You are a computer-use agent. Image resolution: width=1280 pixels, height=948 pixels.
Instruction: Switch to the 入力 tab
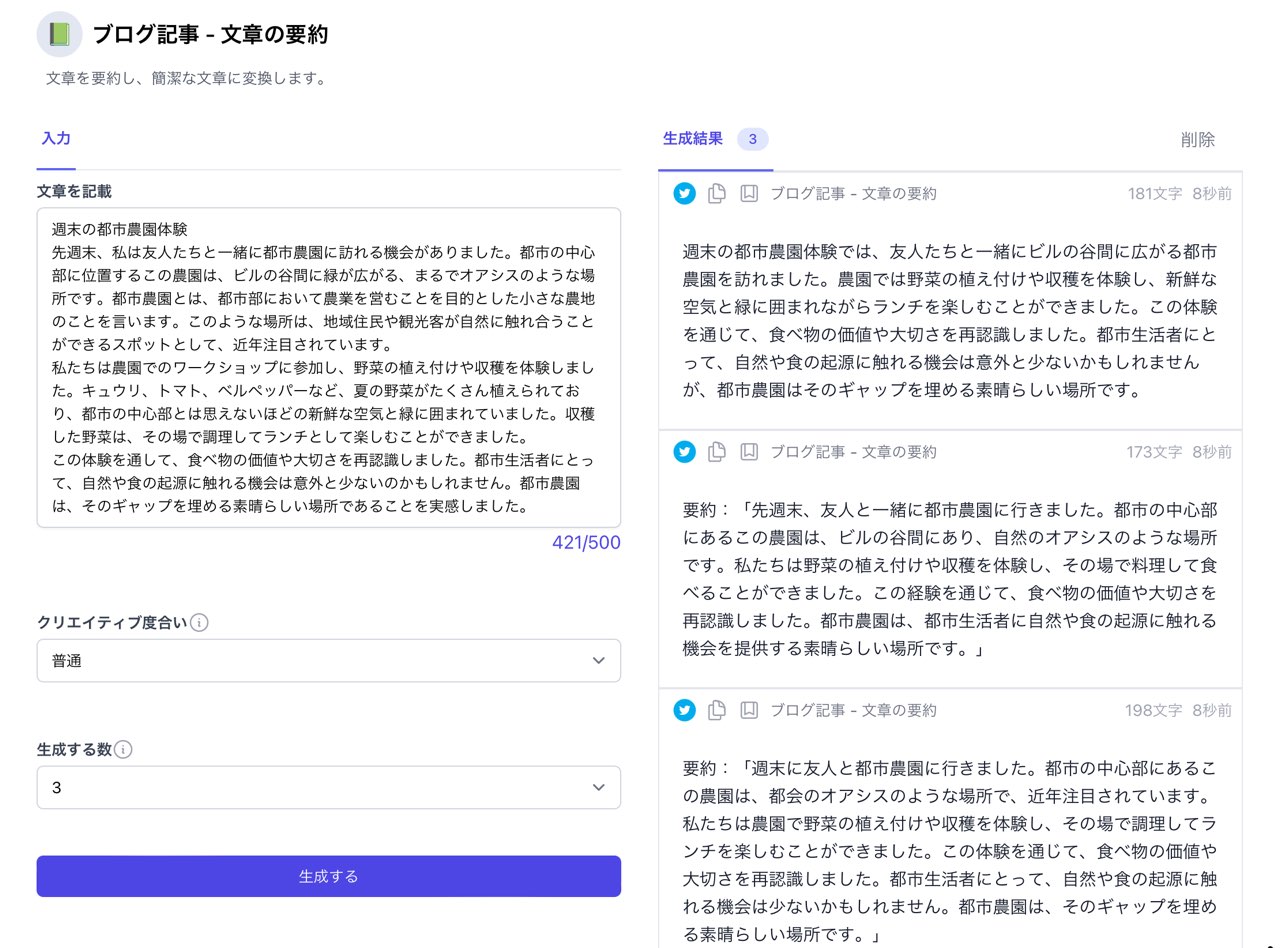tap(56, 139)
